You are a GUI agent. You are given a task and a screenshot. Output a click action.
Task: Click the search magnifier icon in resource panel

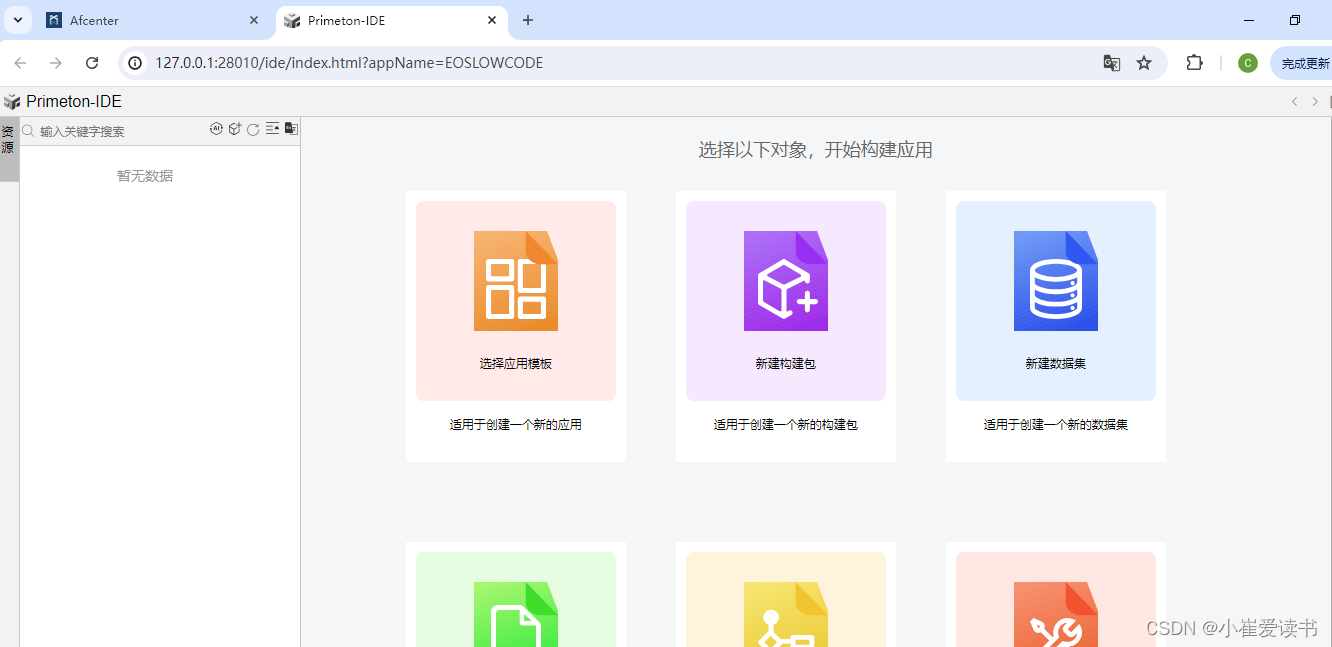click(x=29, y=131)
